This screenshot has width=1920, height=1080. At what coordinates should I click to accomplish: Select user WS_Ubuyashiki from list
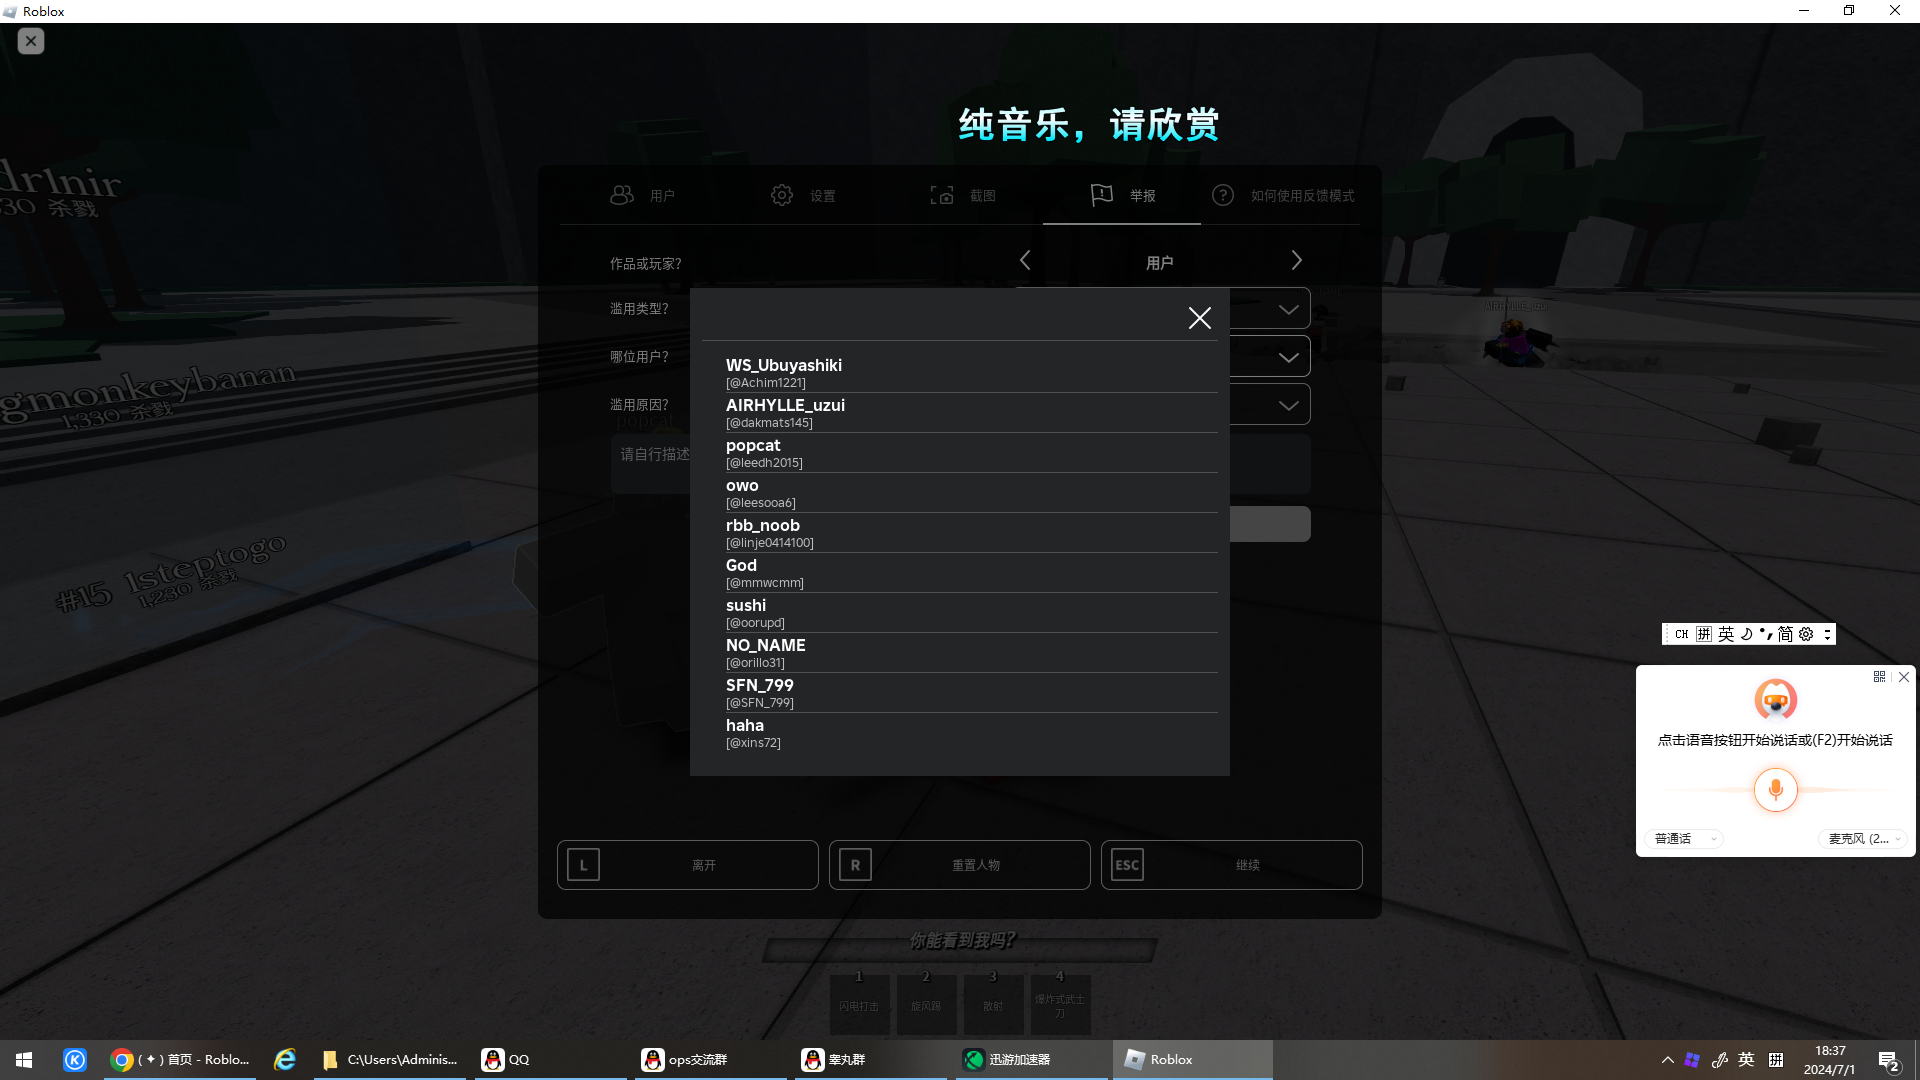[x=971, y=372]
